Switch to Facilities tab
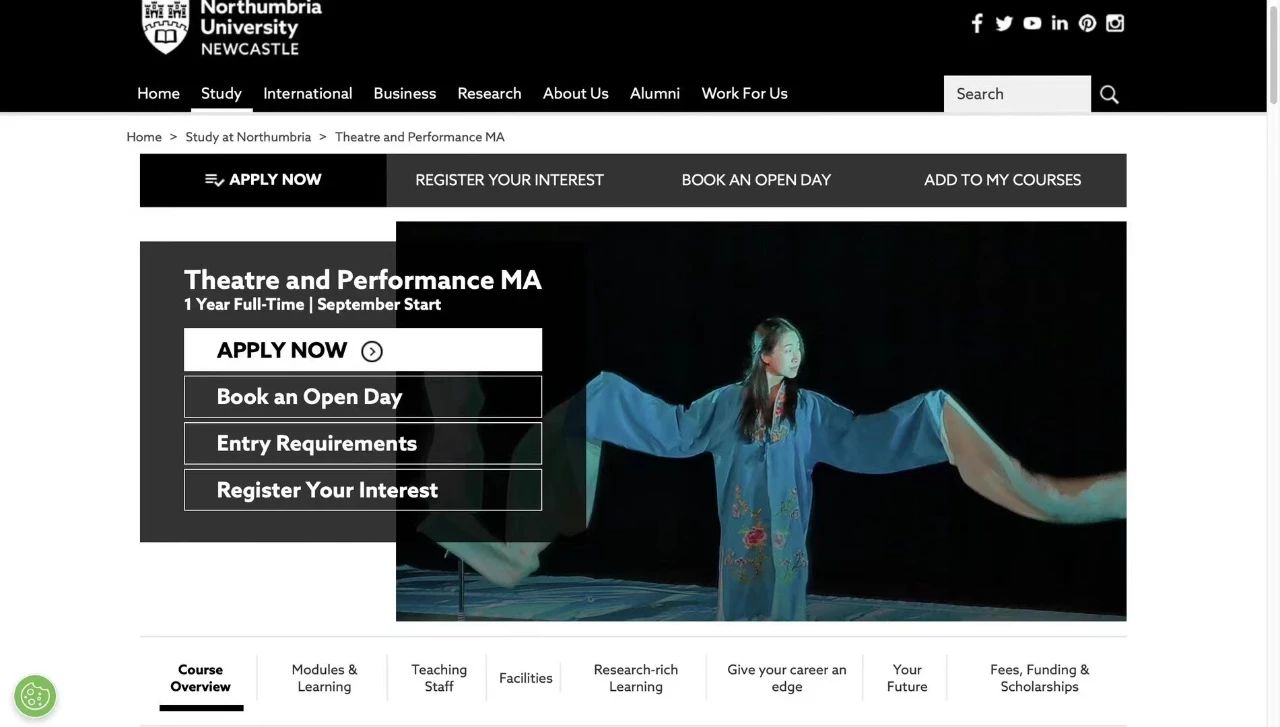This screenshot has height=727, width=1280. pos(526,678)
